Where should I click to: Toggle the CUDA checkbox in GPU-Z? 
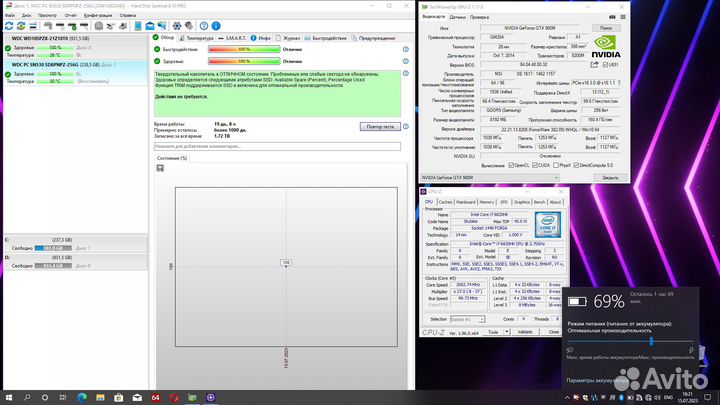pos(535,165)
